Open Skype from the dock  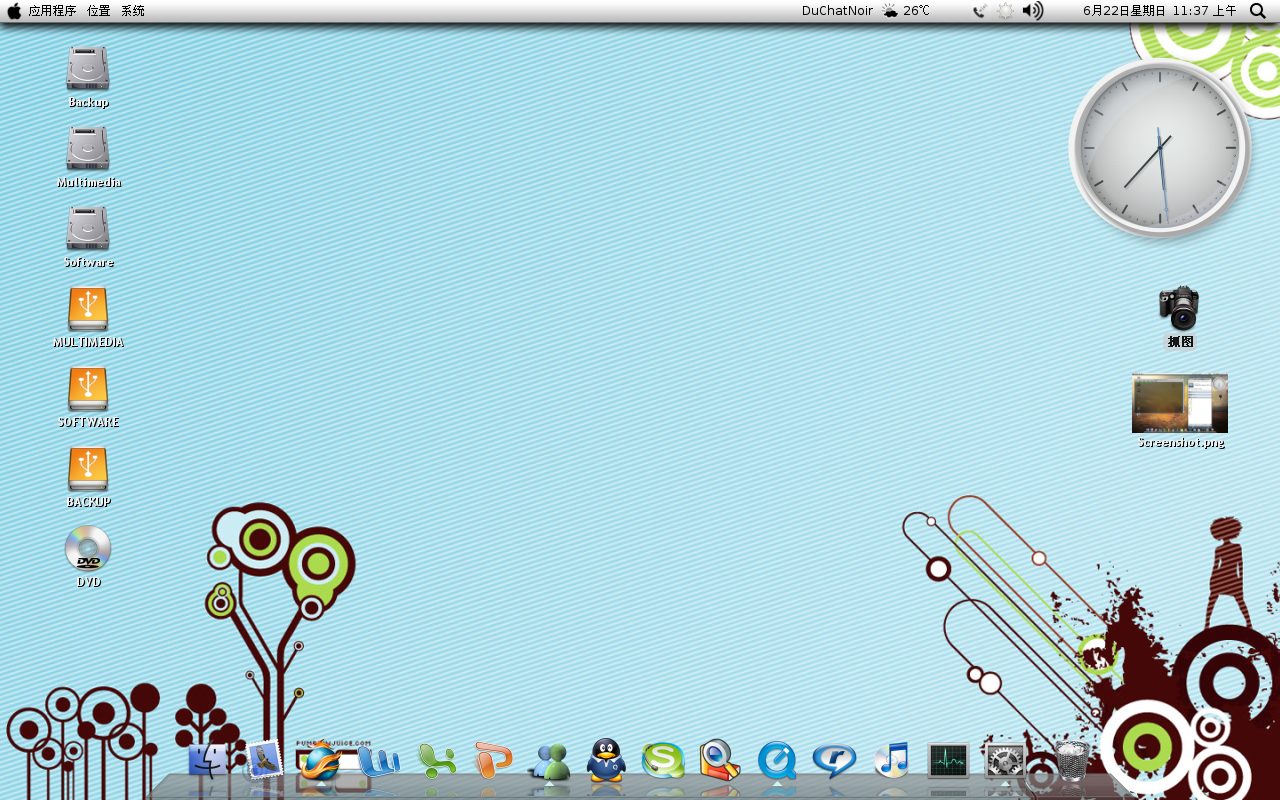[x=663, y=760]
